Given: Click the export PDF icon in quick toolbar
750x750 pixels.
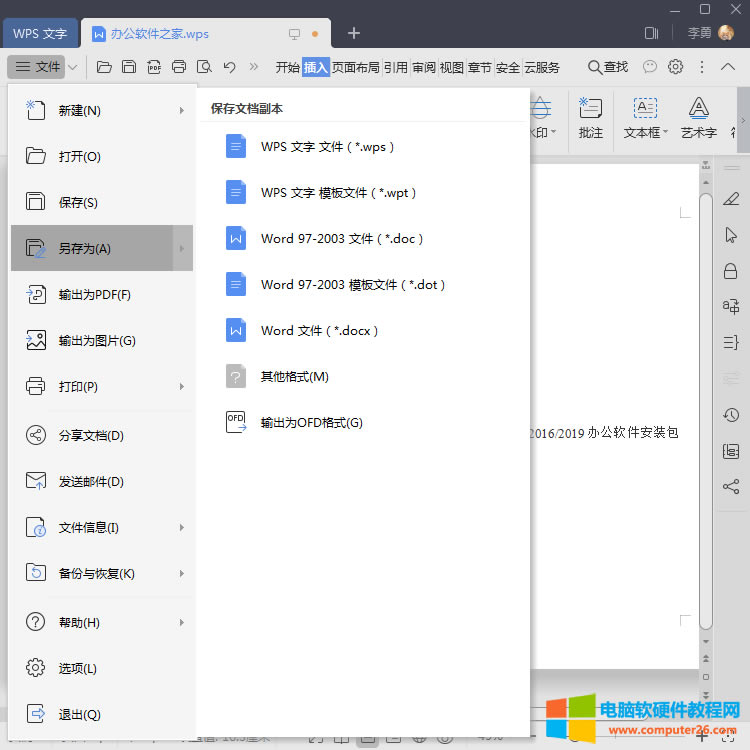Looking at the screenshot, I should (x=154, y=67).
